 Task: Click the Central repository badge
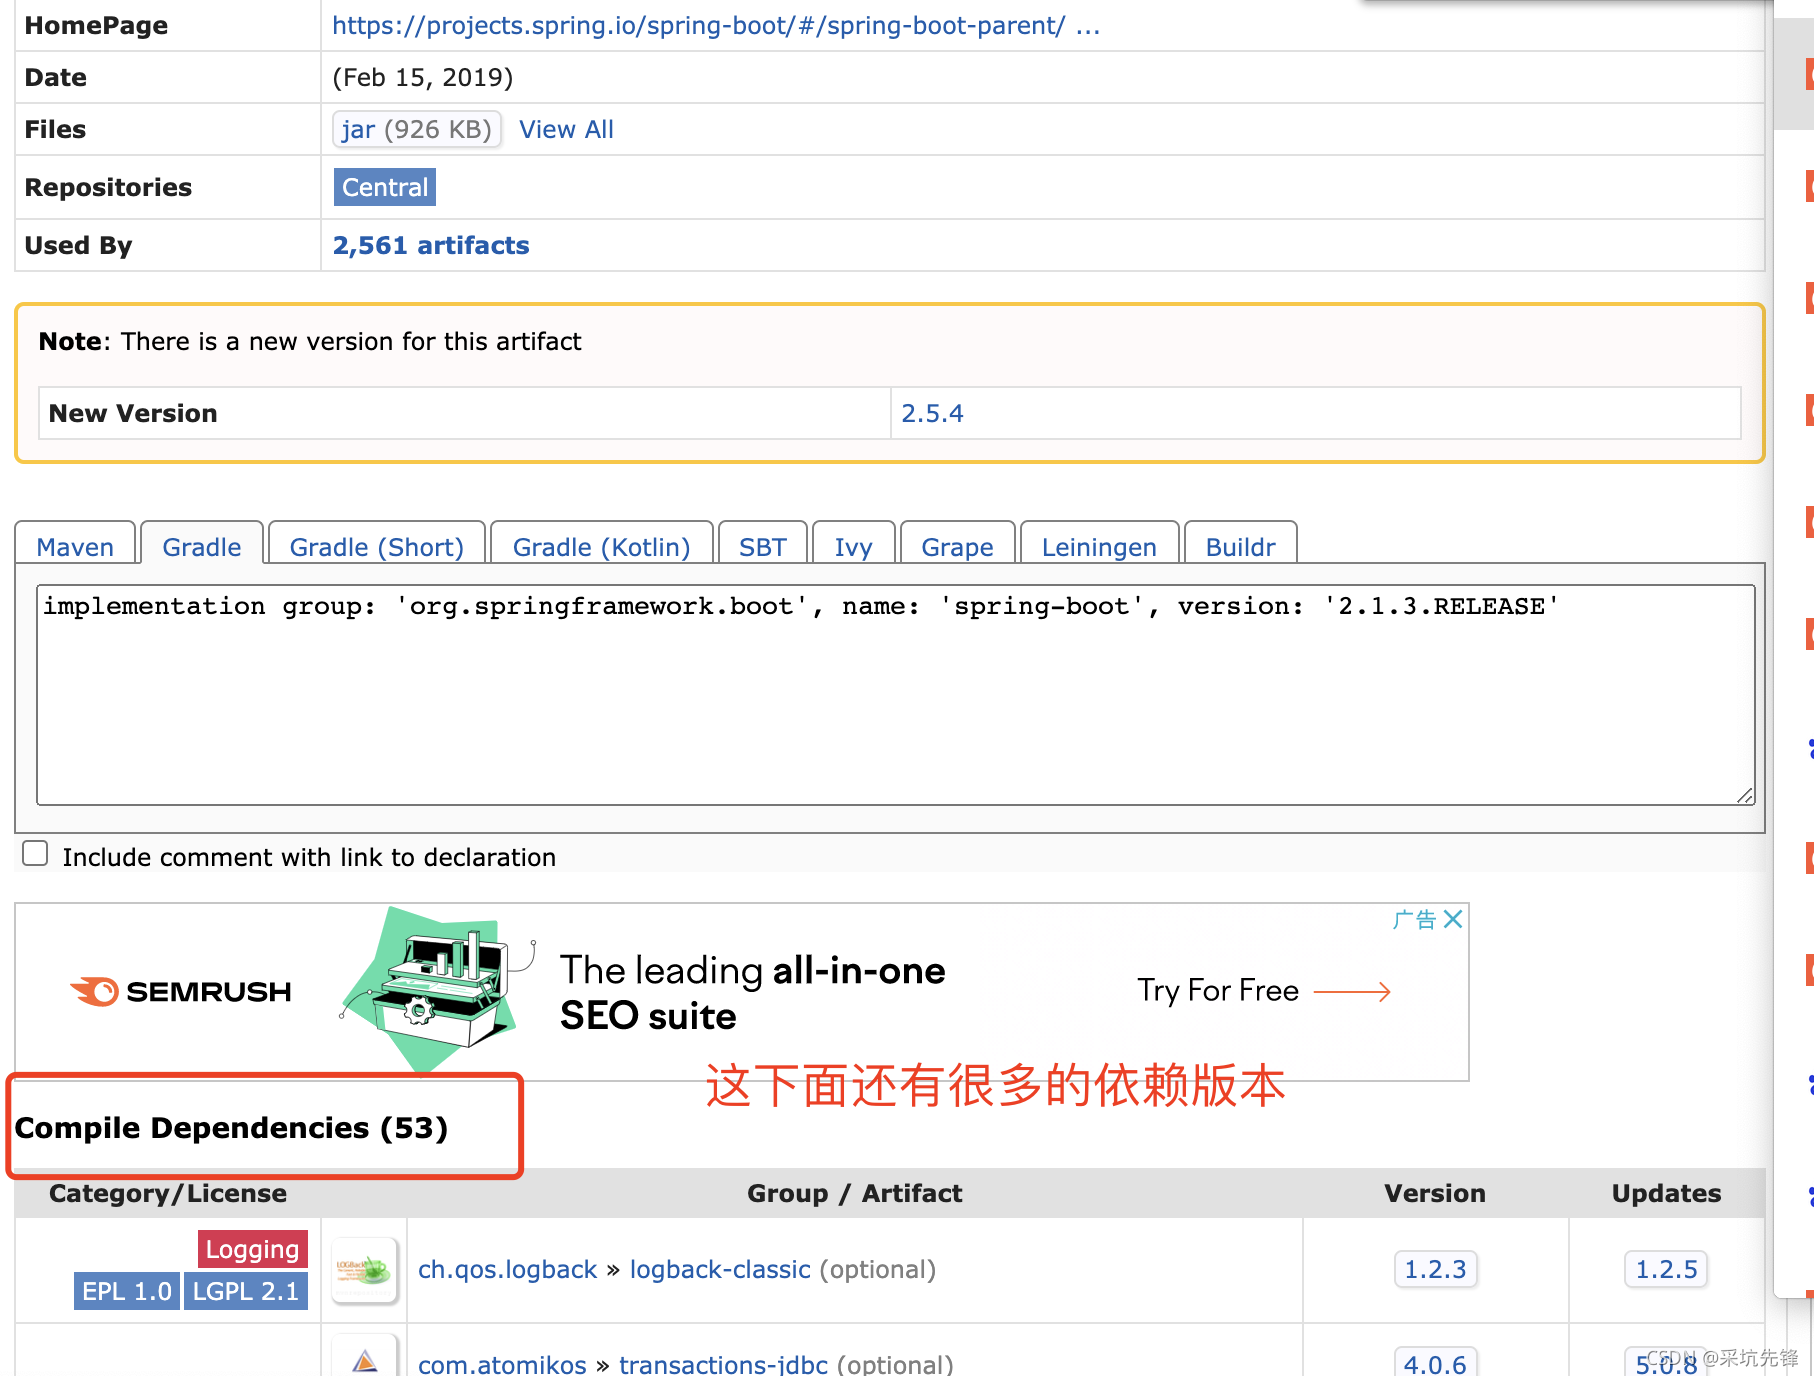click(x=385, y=187)
